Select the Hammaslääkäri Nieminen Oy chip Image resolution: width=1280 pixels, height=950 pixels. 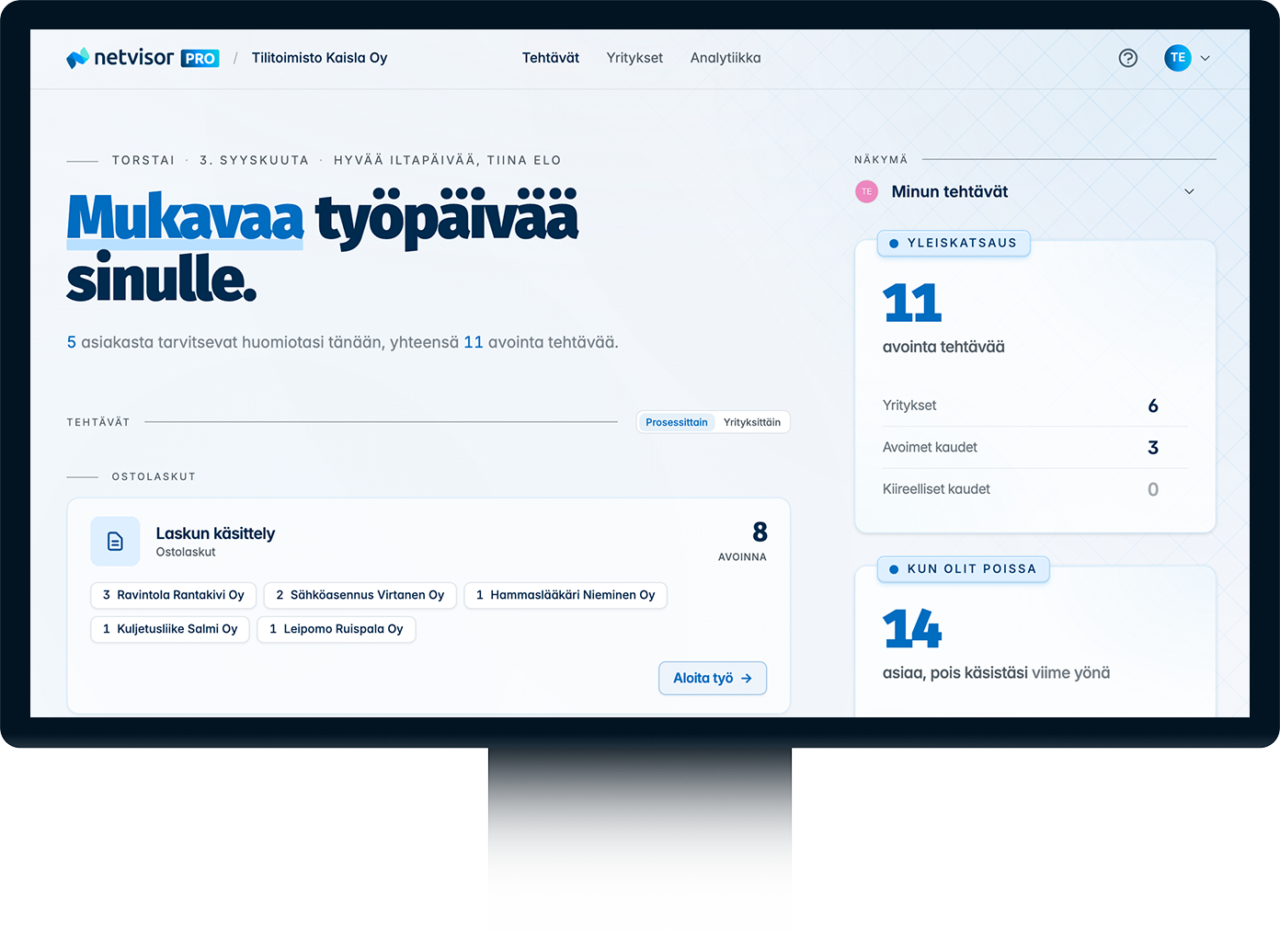tap(565, 595)
